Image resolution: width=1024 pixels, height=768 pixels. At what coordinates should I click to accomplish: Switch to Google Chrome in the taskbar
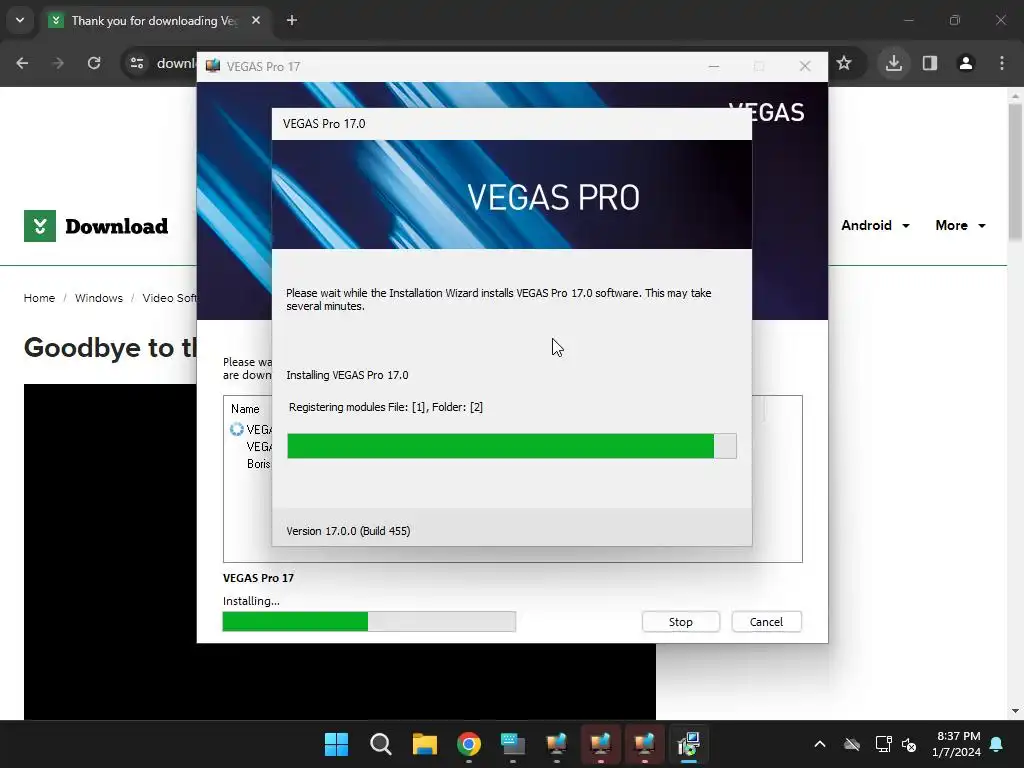[x=469, y=744]
